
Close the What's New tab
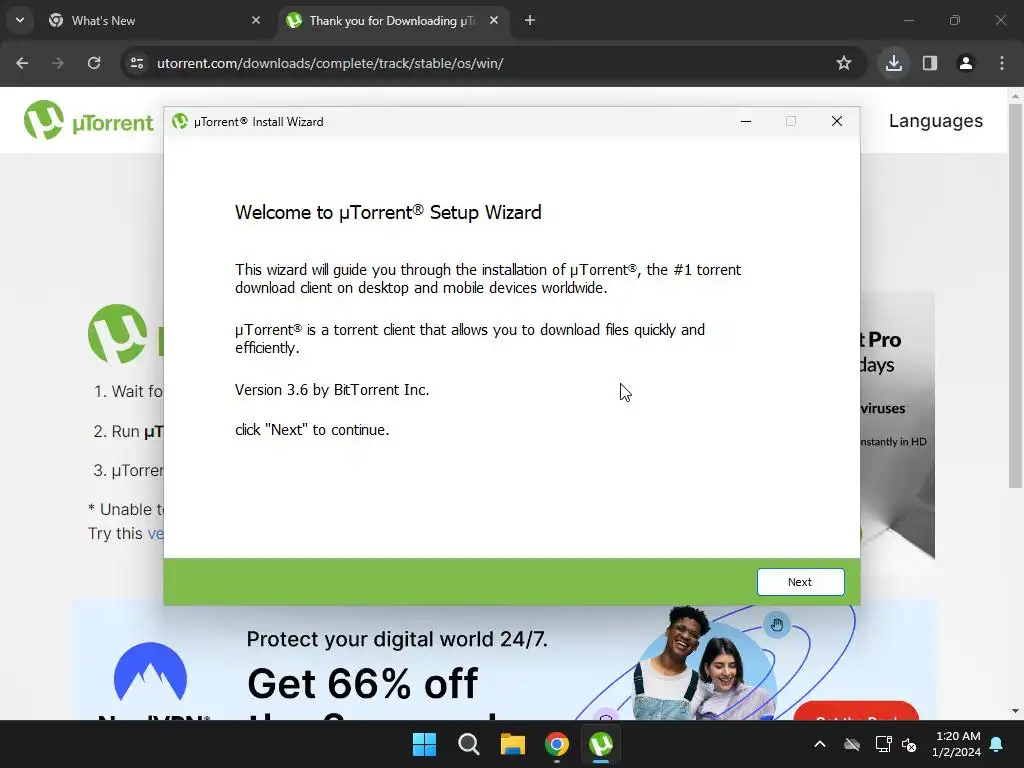click(x=256, y=20)
